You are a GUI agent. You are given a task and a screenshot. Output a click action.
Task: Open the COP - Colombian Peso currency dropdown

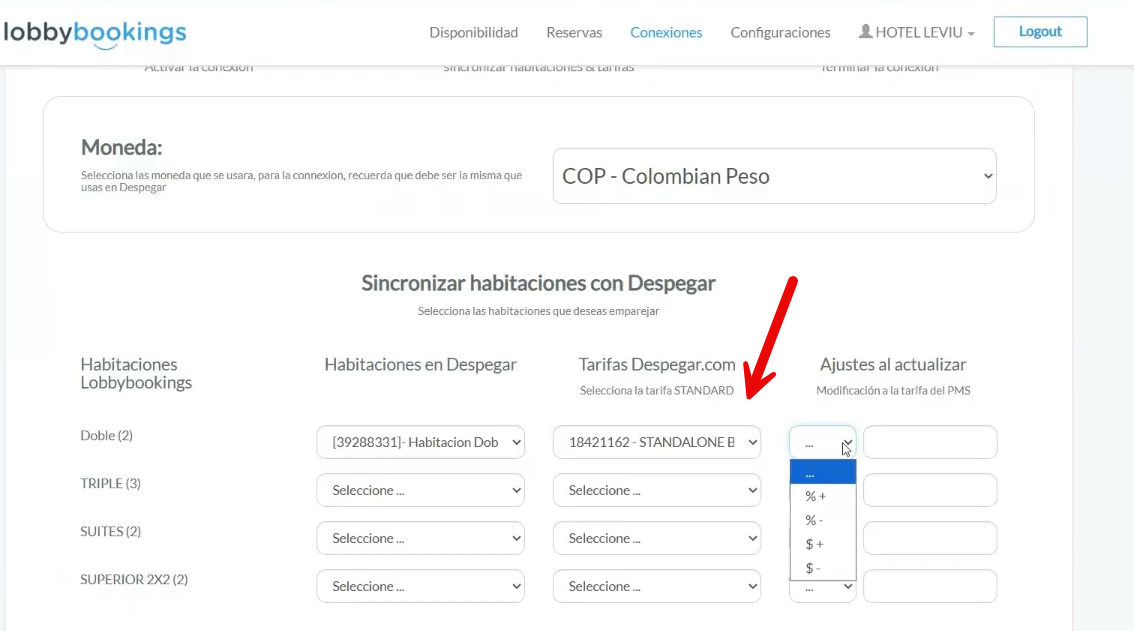(x=775, y=176)
